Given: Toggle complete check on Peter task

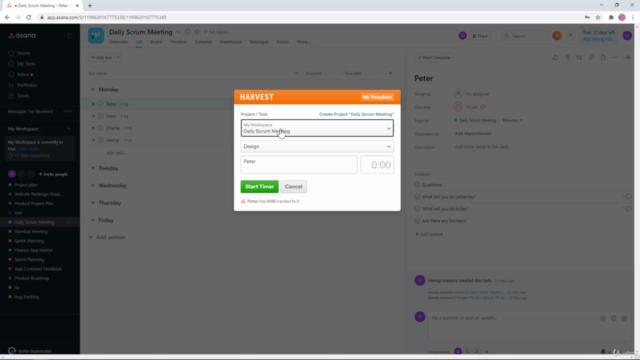Looking at the screenshot, I should [101, 104].
